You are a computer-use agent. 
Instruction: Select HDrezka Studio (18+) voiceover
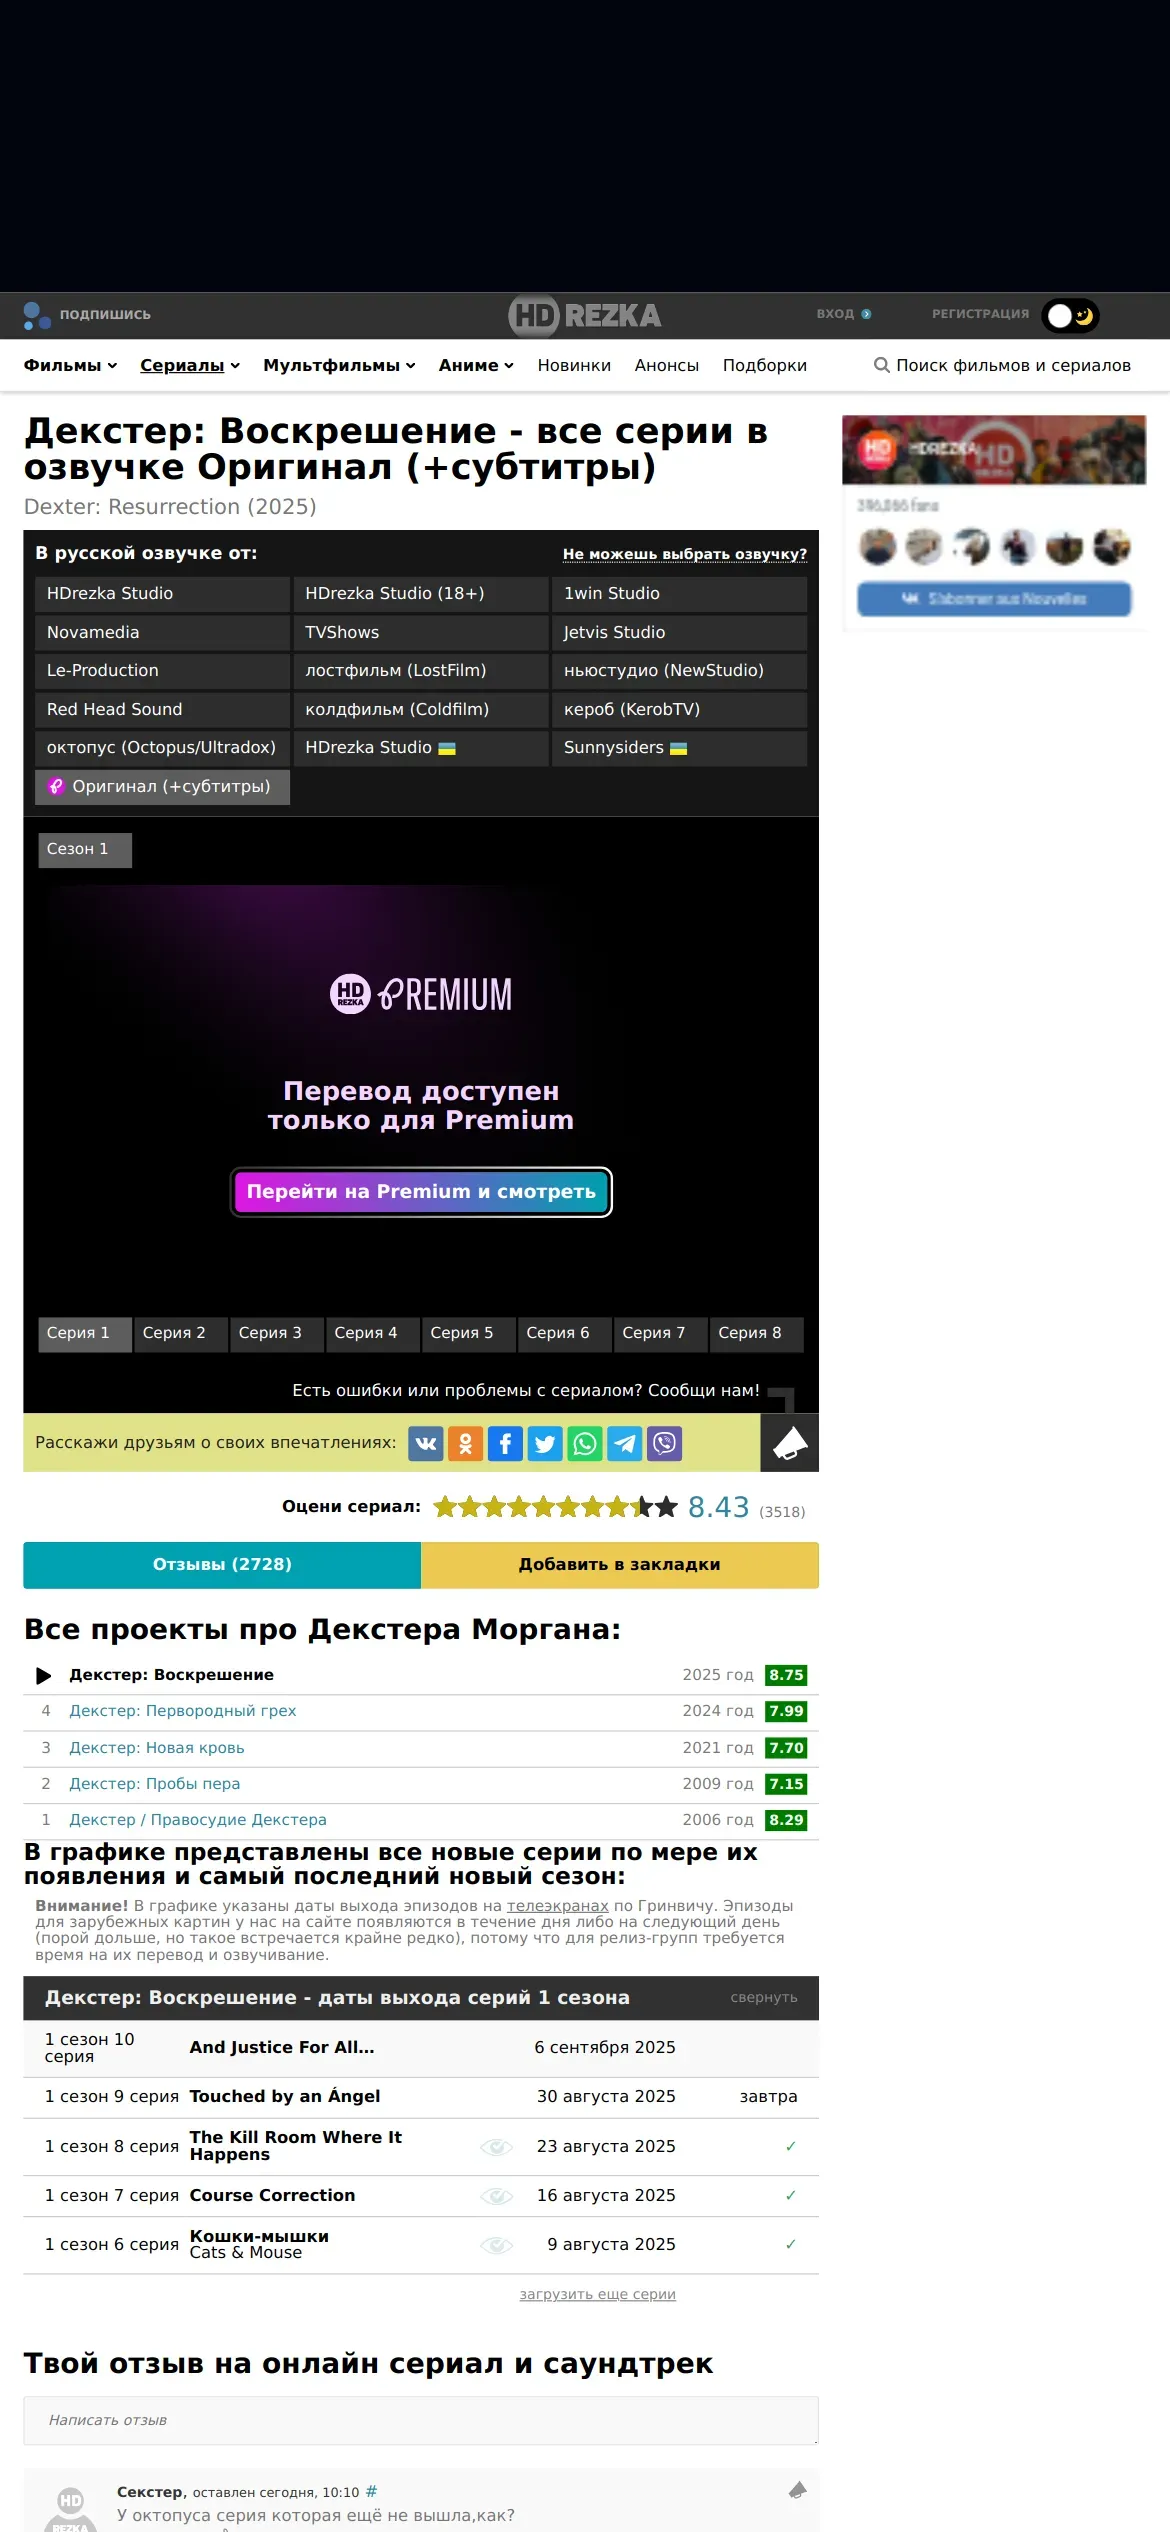point(421,594)
